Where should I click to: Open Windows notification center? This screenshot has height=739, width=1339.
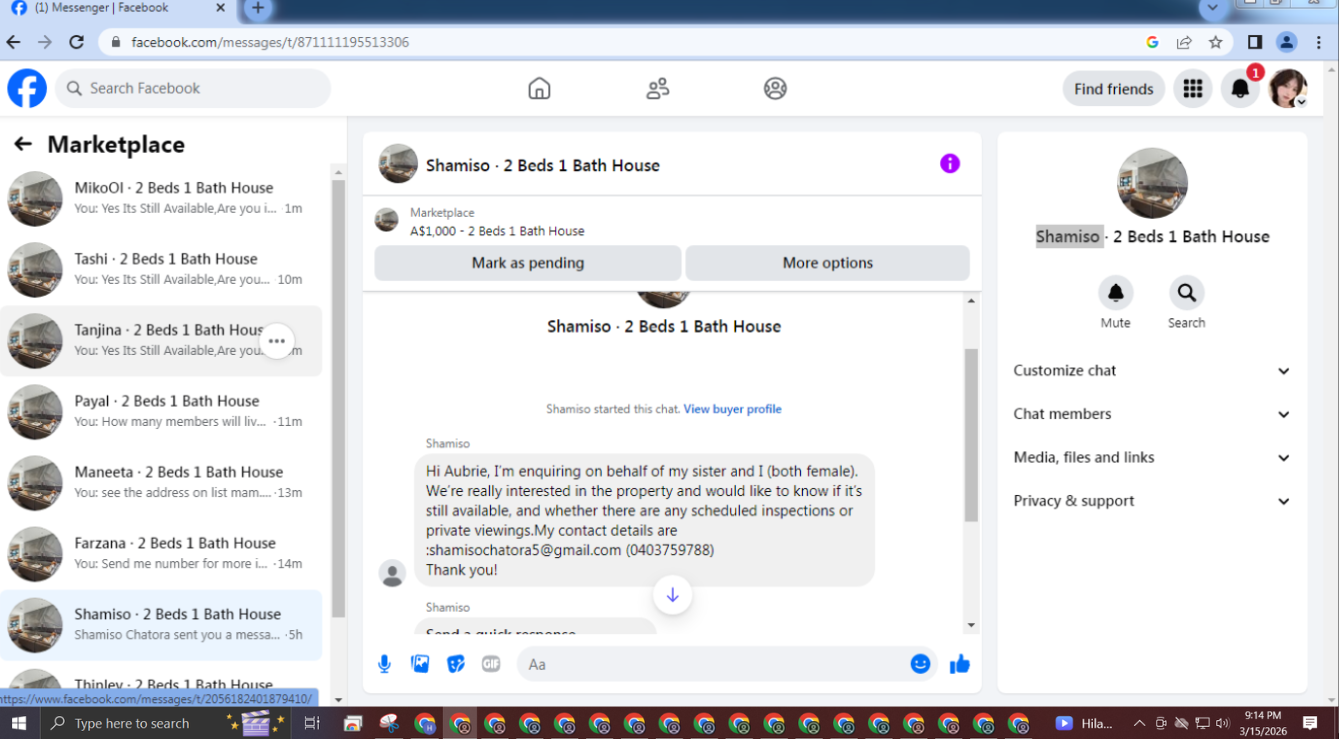(1310, 723)
